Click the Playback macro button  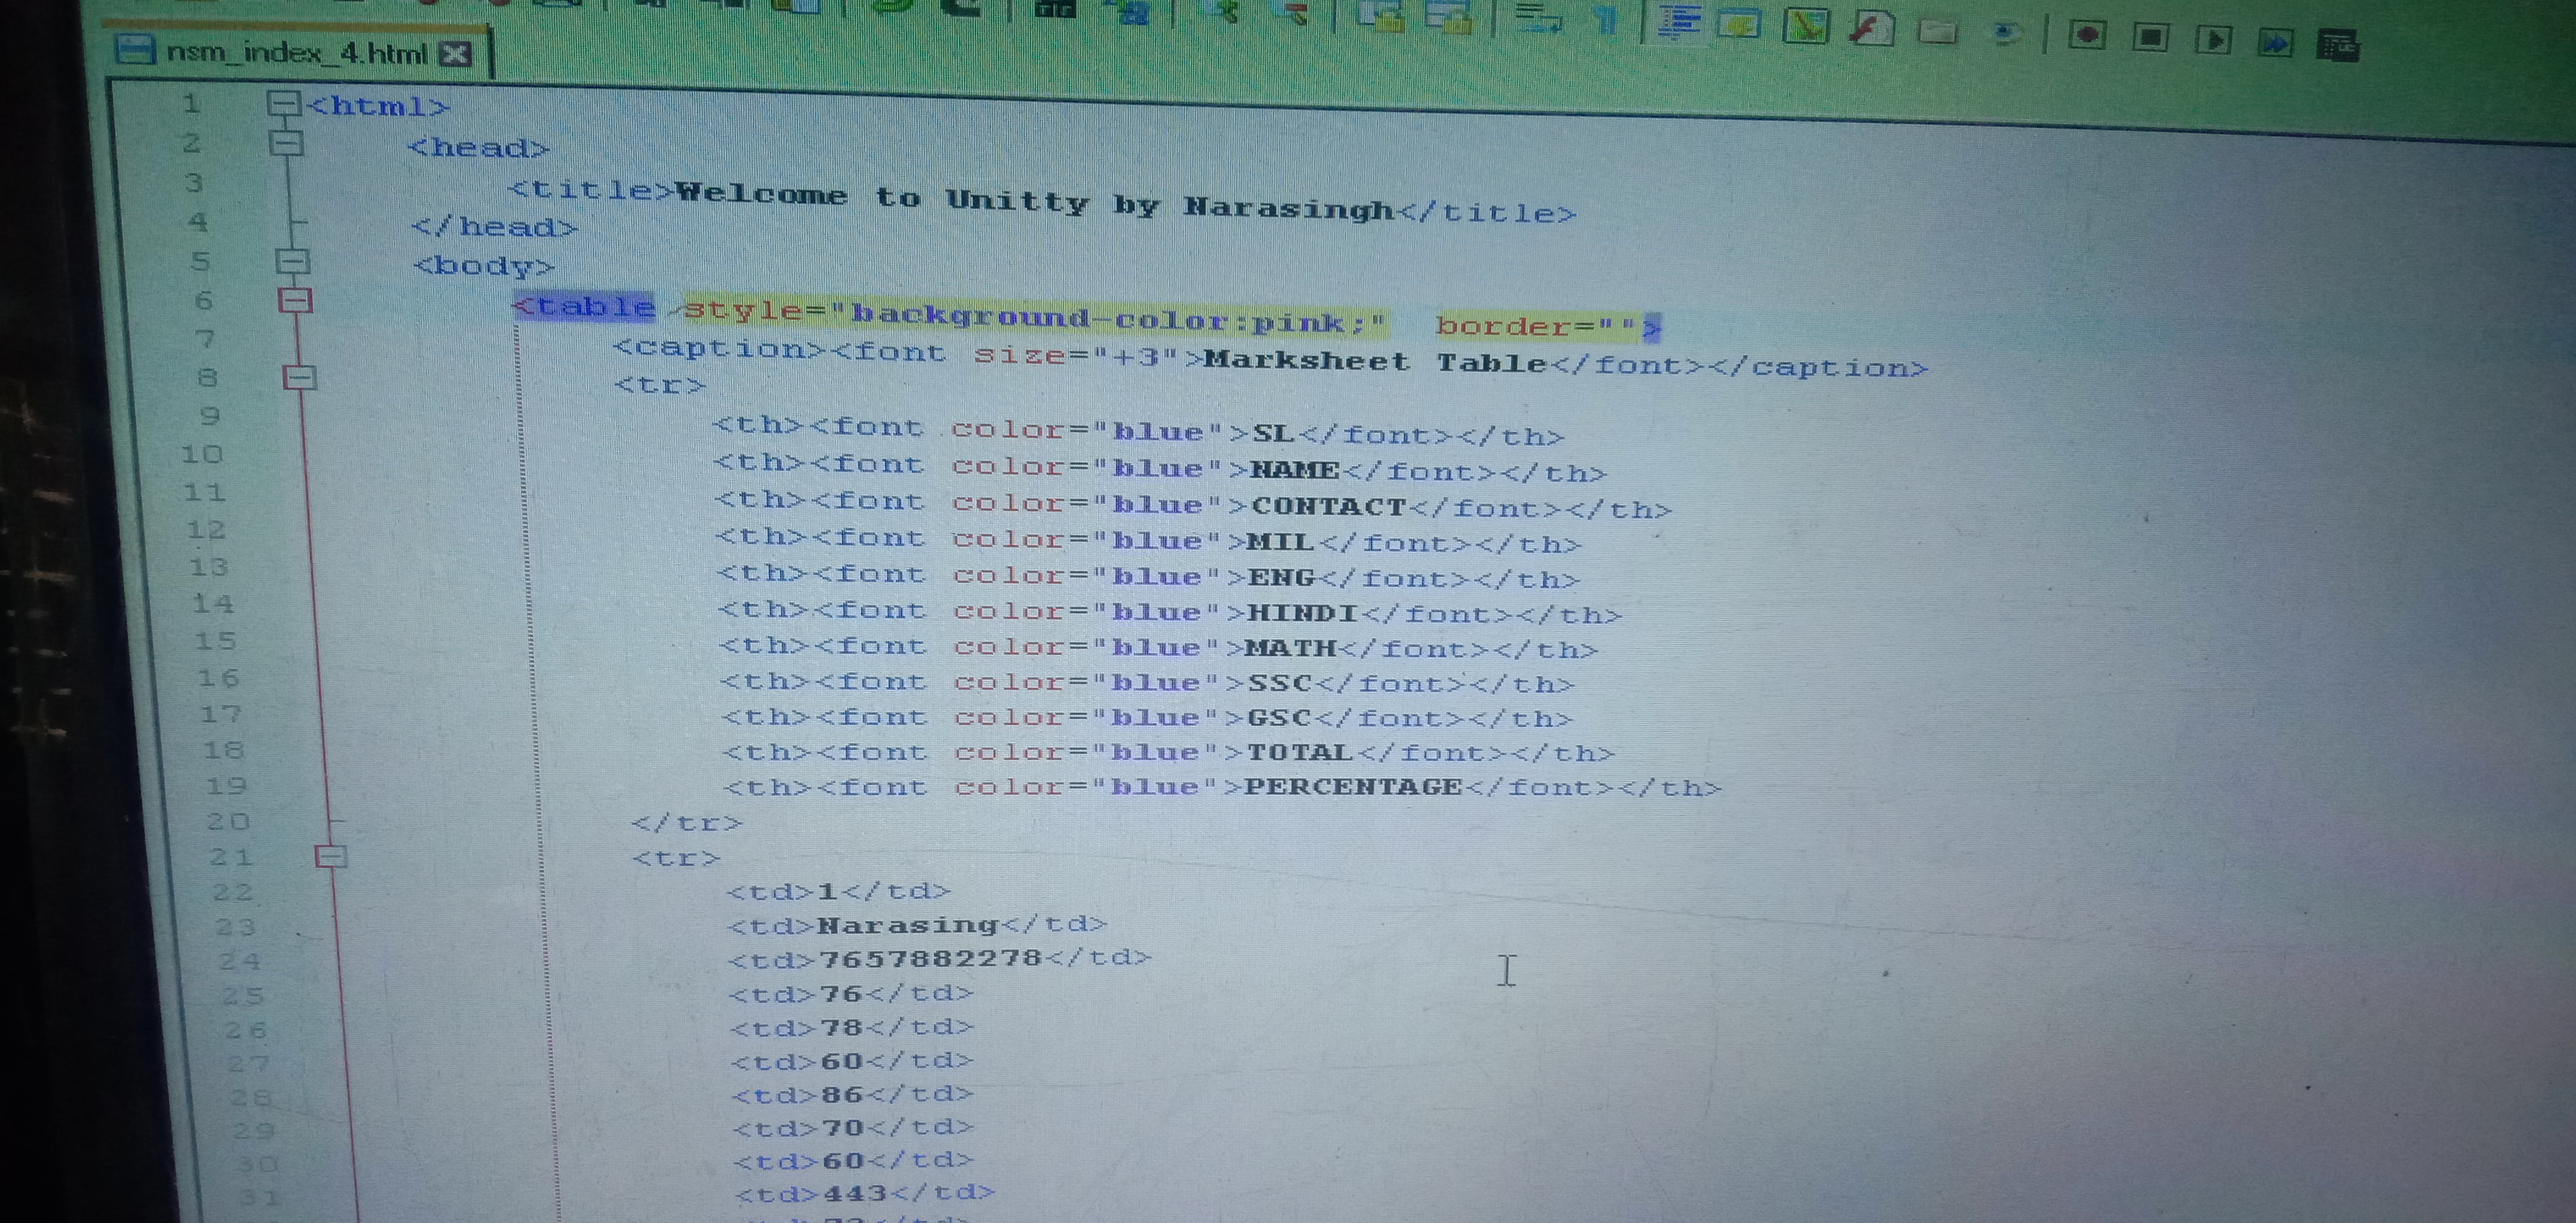pos(2213,40)
